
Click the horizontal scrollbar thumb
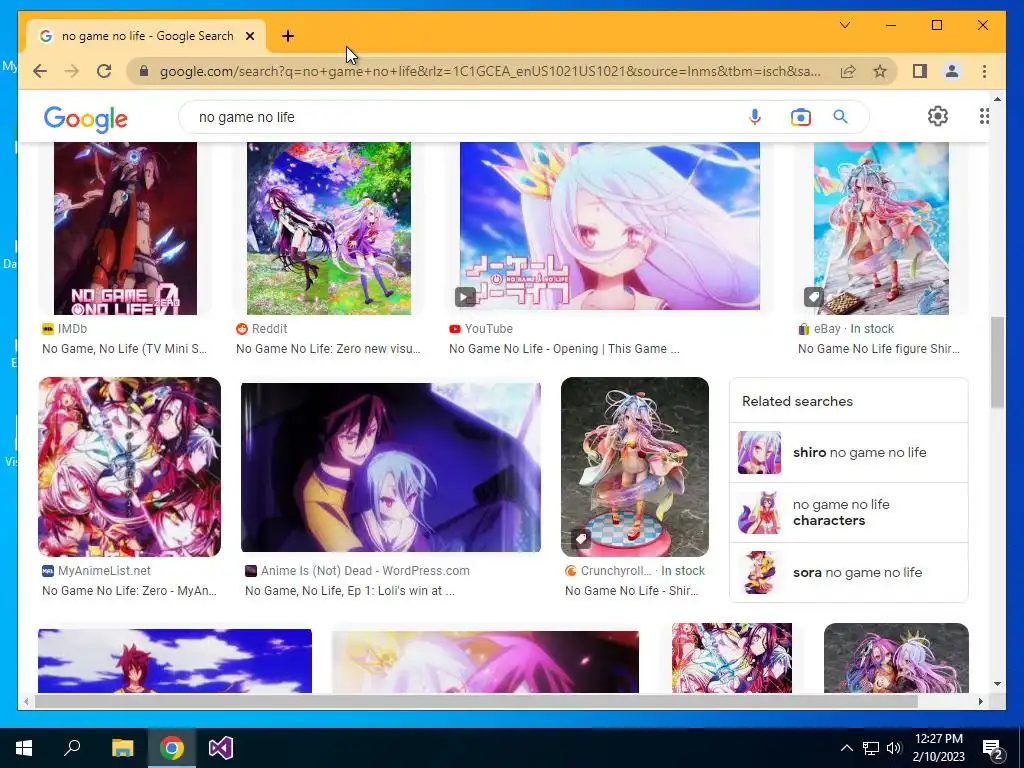[476, 701]
